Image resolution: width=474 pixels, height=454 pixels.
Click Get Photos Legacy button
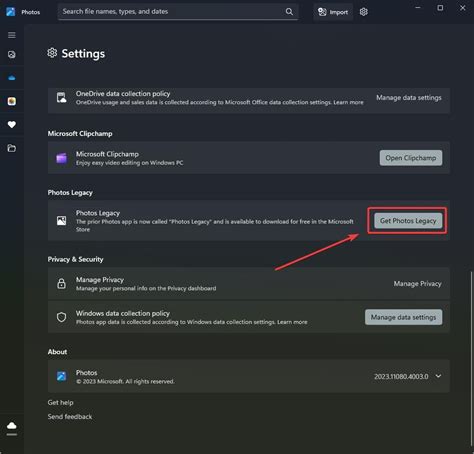point(408,221)
